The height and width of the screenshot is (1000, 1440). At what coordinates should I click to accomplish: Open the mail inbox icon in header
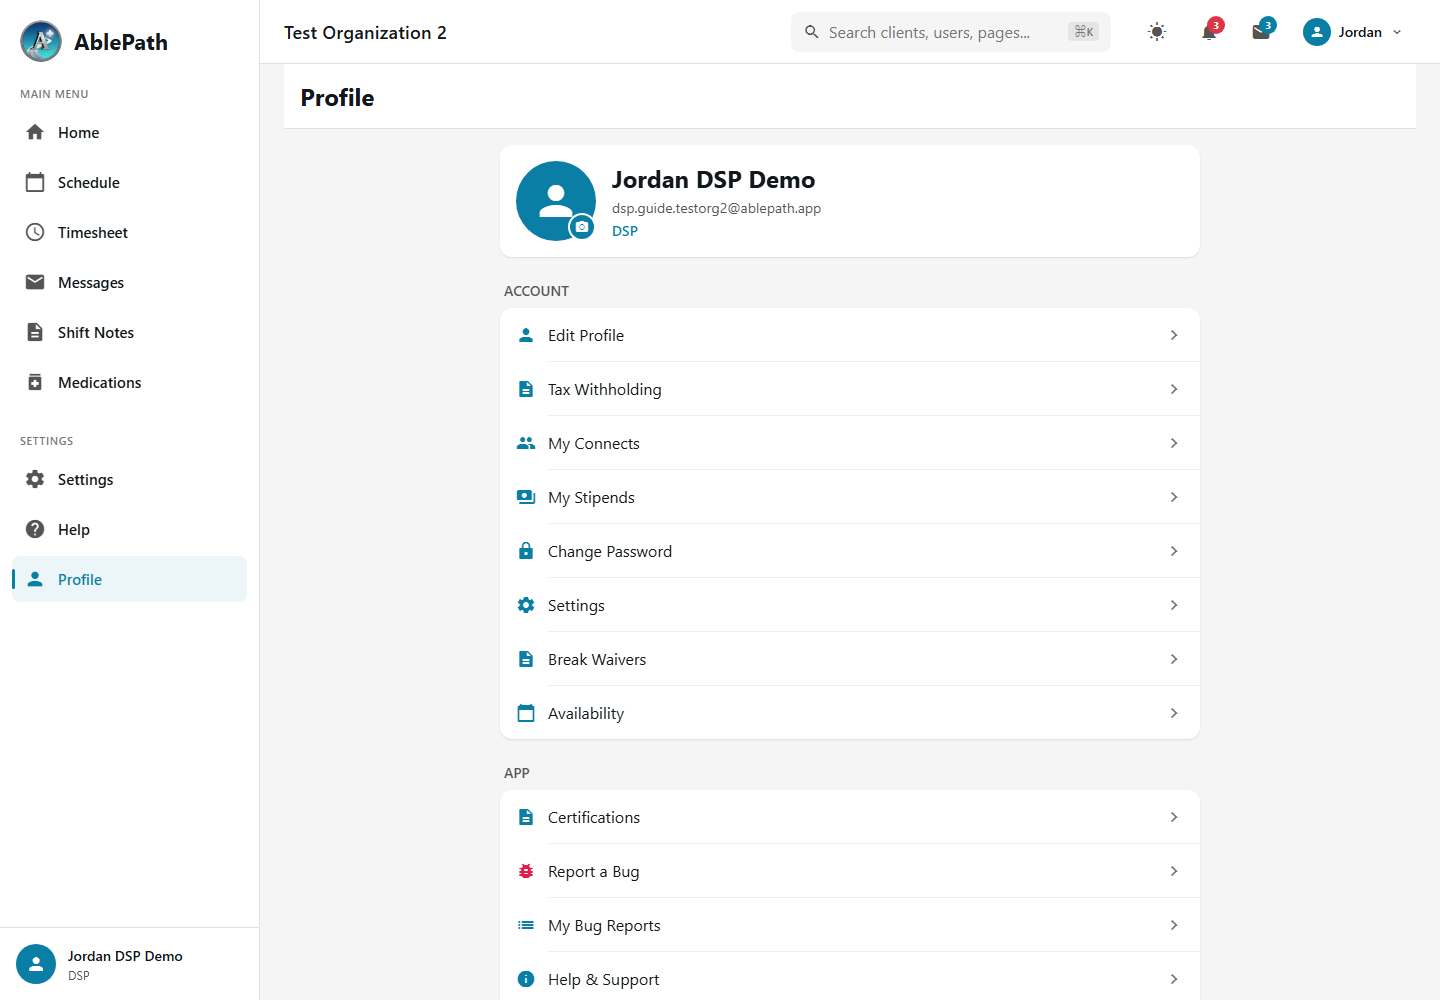point(1261,32)
